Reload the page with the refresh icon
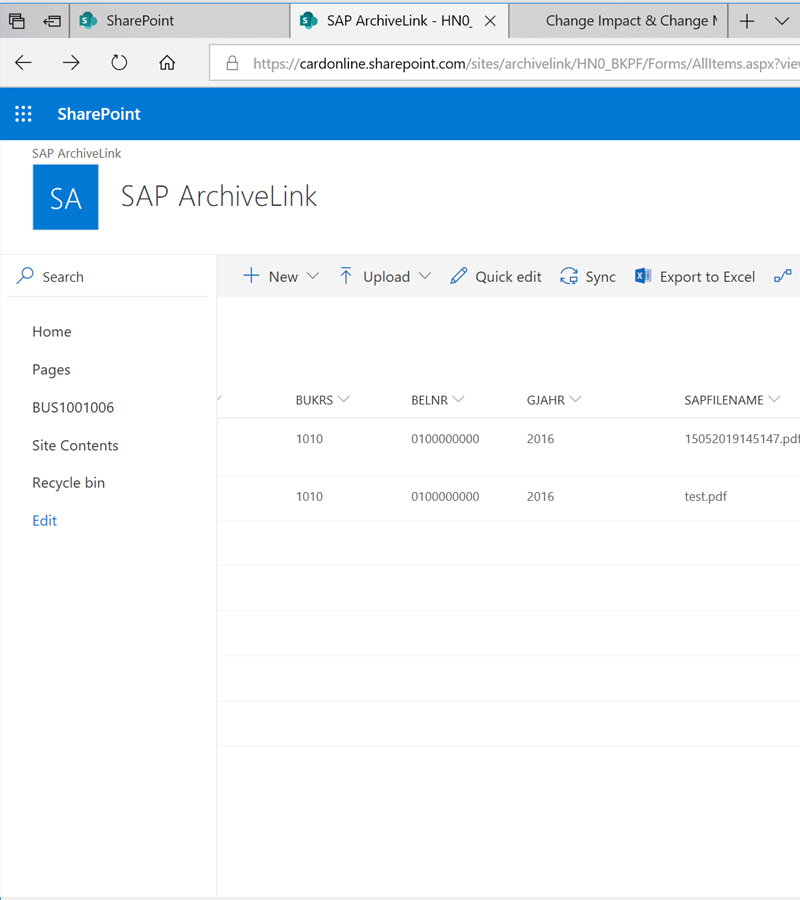The height and width of the screenshot is (900, 800). [x=119, y=63]
